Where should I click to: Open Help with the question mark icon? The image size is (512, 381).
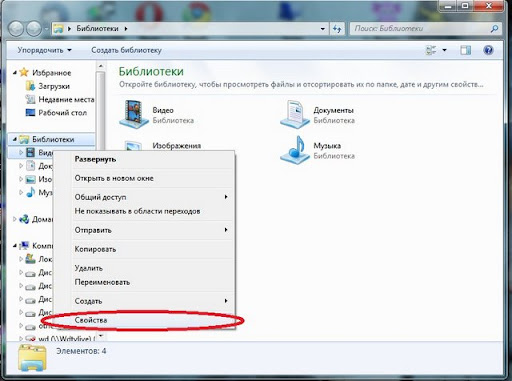(x=488, y=50)
